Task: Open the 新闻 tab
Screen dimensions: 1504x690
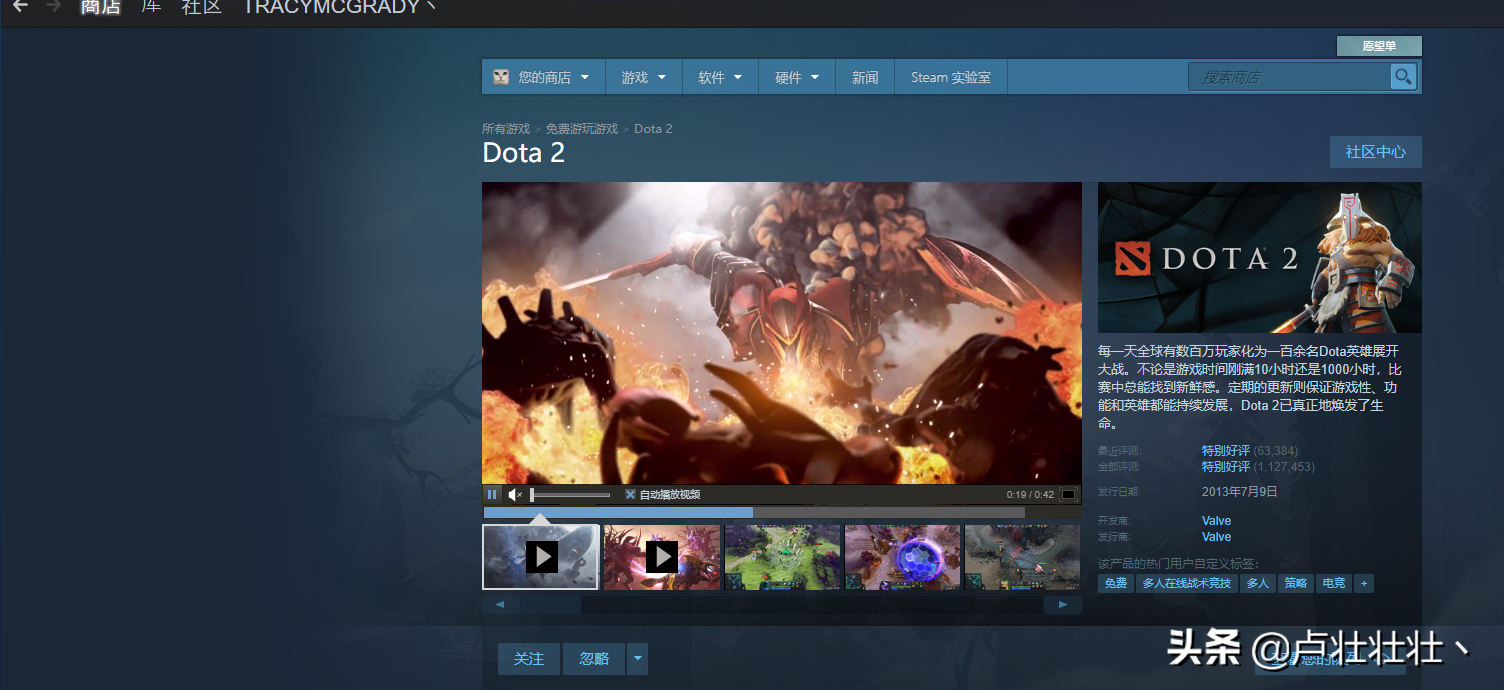Action: tap(865, 77)
